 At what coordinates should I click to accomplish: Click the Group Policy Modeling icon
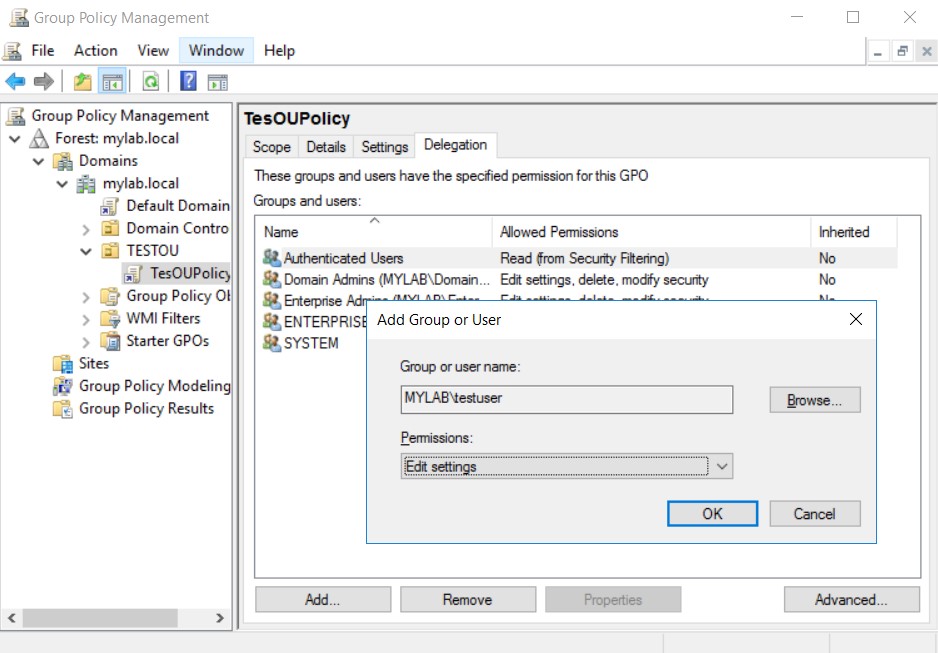[x=62, y=386]
